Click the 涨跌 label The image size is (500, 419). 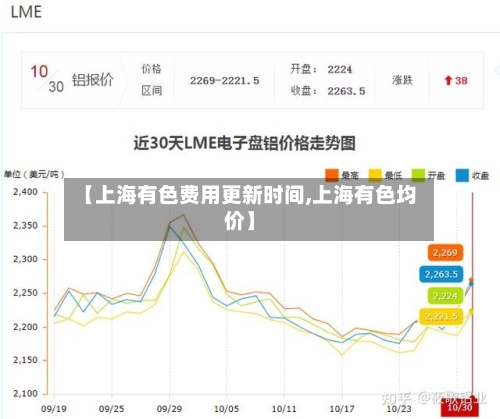click(402, 80)
